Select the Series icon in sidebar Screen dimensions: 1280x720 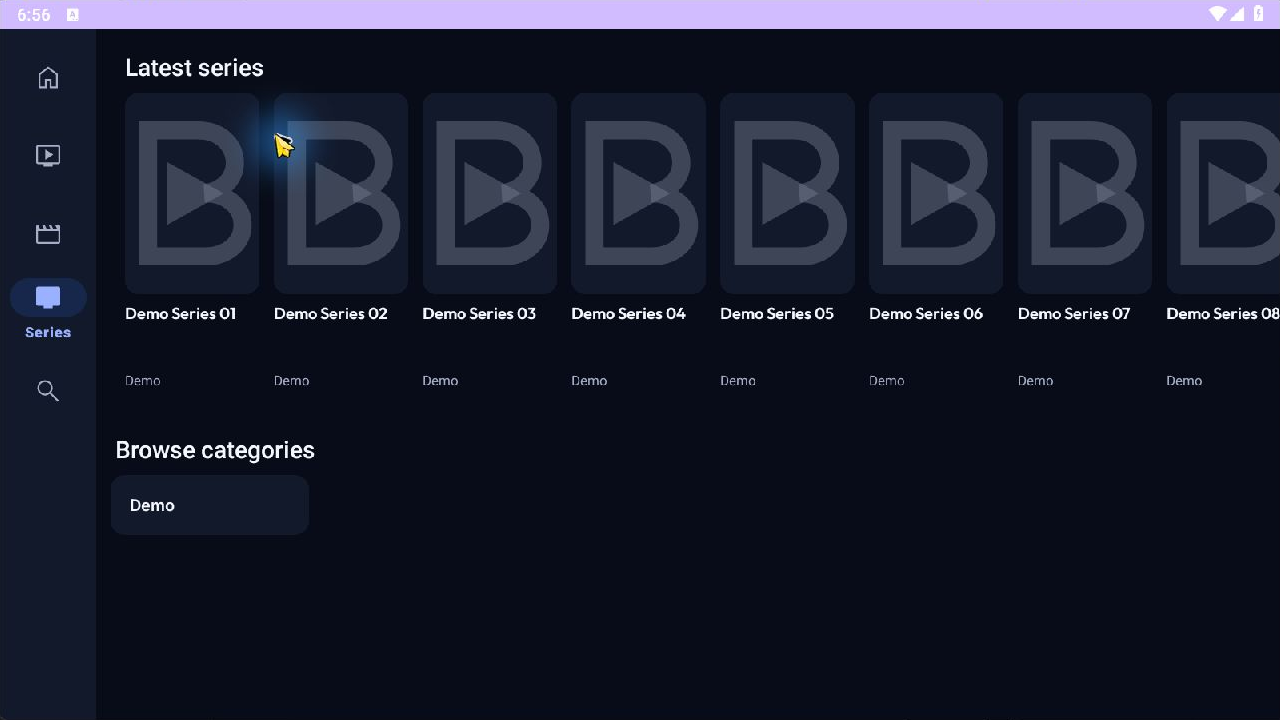48,297
